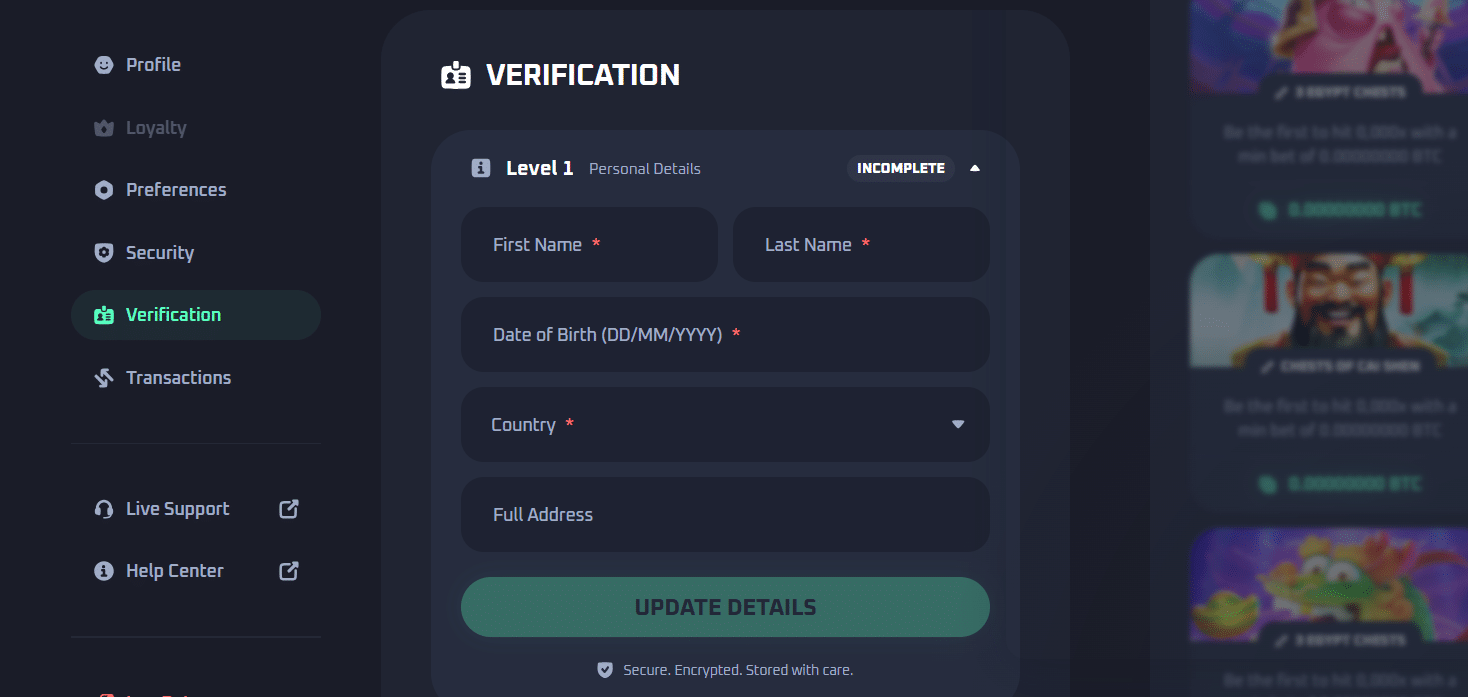Collapse the Level 1 Personal Details section
This screenshot has height=697, width=1468.
point(975,168)
